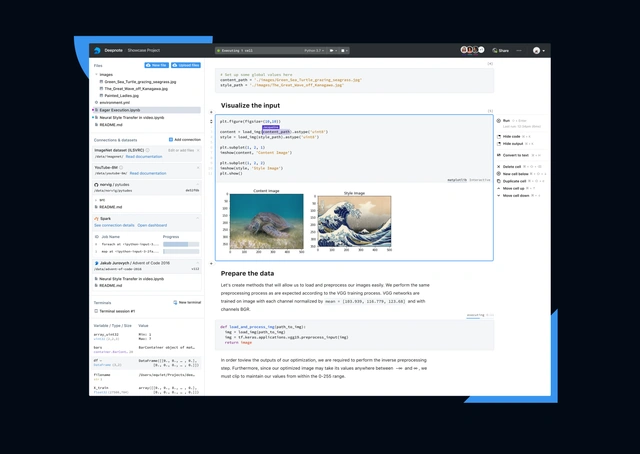Image resolution: width=640 pixels, height=454 pixels.
Task: Open the Spark dashboard link
Action: click(x=152, y=225)
